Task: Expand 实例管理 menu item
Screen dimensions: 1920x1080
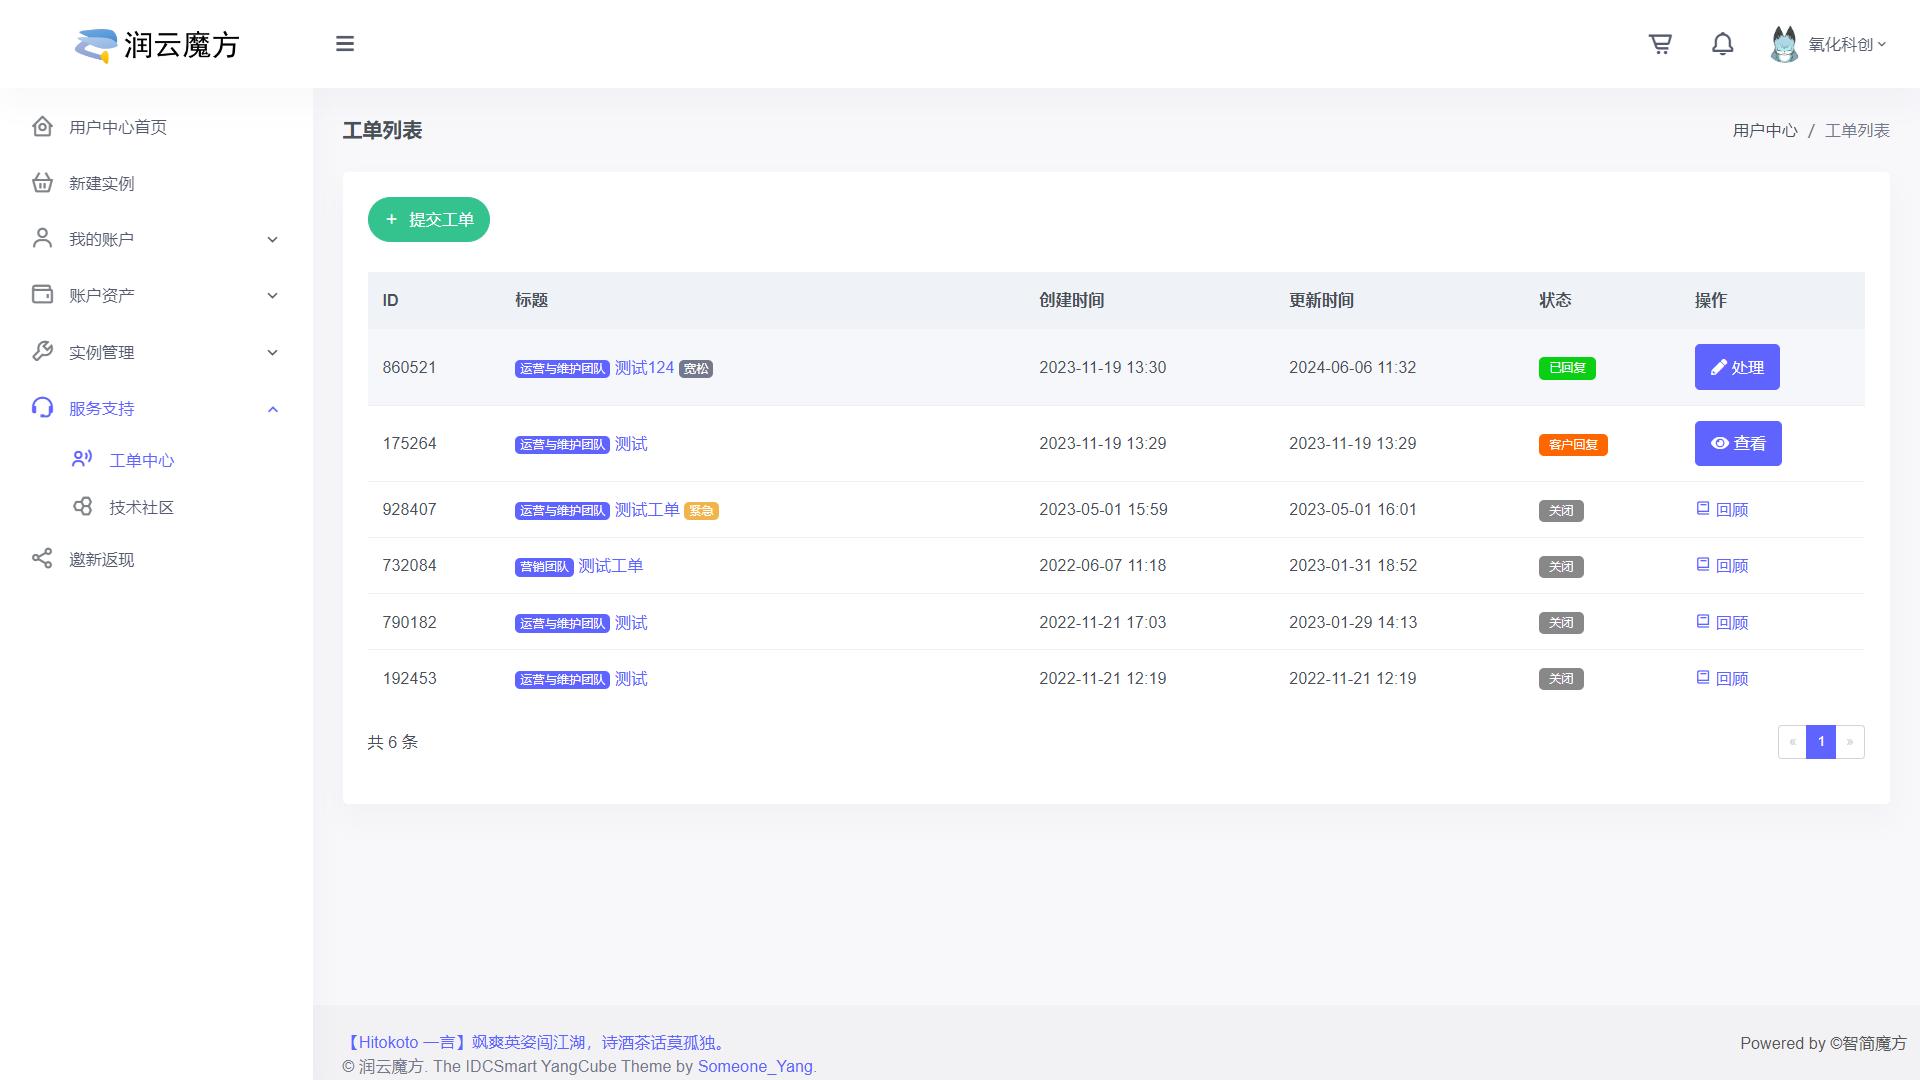Action: [101, 352]
